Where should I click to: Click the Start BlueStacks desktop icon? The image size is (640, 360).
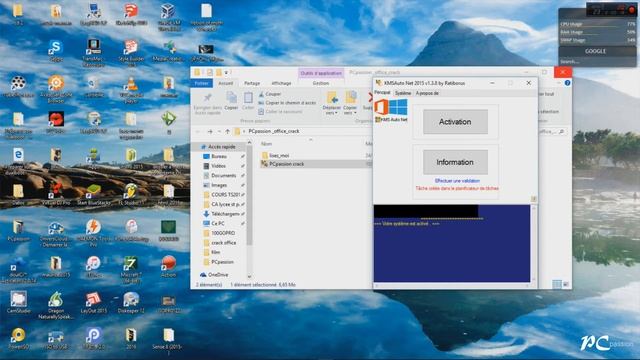pos(93,193)
